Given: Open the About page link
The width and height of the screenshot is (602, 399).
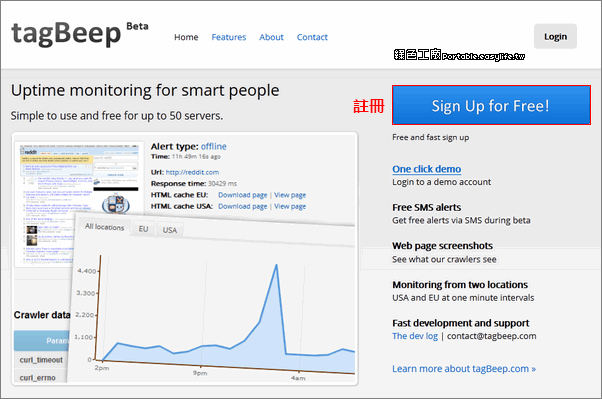Looking at the screenshot, I should 271,37.
